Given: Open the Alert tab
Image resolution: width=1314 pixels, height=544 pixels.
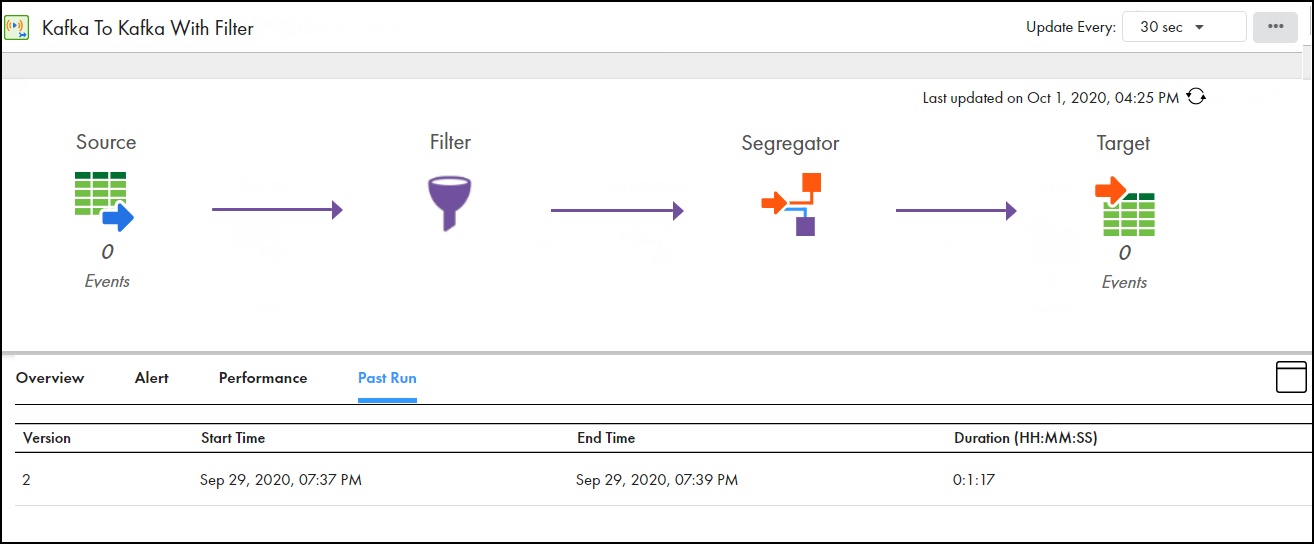Looking at the screenshot, I should (x=152, y=378).
